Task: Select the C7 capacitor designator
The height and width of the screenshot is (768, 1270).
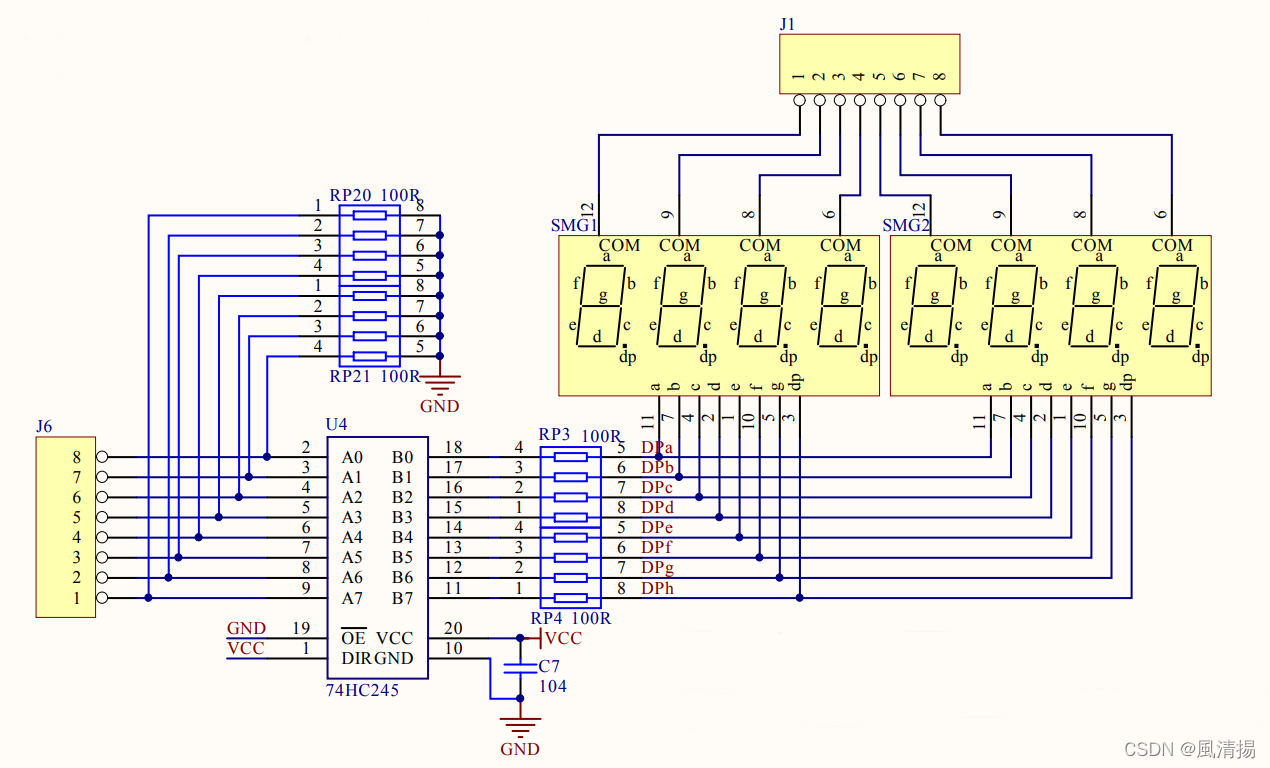Action: 549,666
